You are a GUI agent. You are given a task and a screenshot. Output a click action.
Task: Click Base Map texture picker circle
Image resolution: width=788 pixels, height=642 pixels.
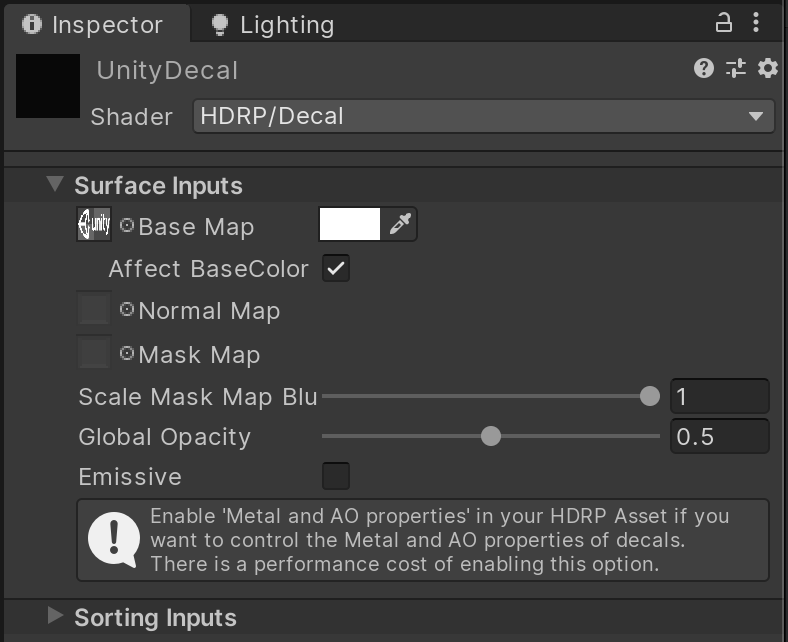click(x=127, y=226)
